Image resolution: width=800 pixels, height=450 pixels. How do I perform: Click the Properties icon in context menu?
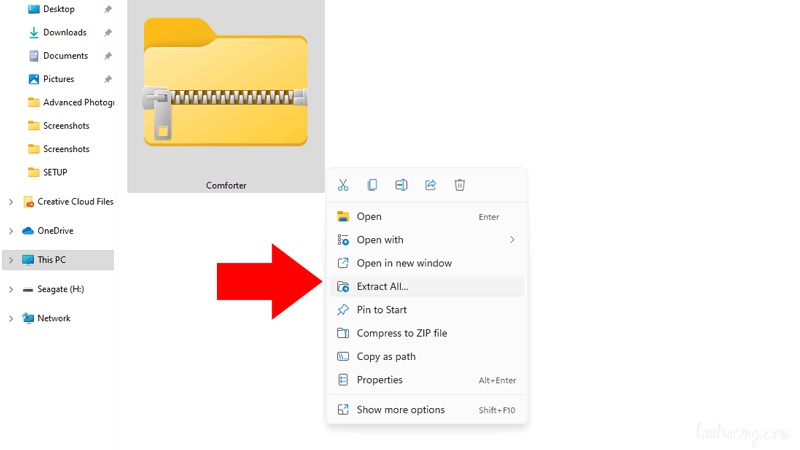pos(343,380)
